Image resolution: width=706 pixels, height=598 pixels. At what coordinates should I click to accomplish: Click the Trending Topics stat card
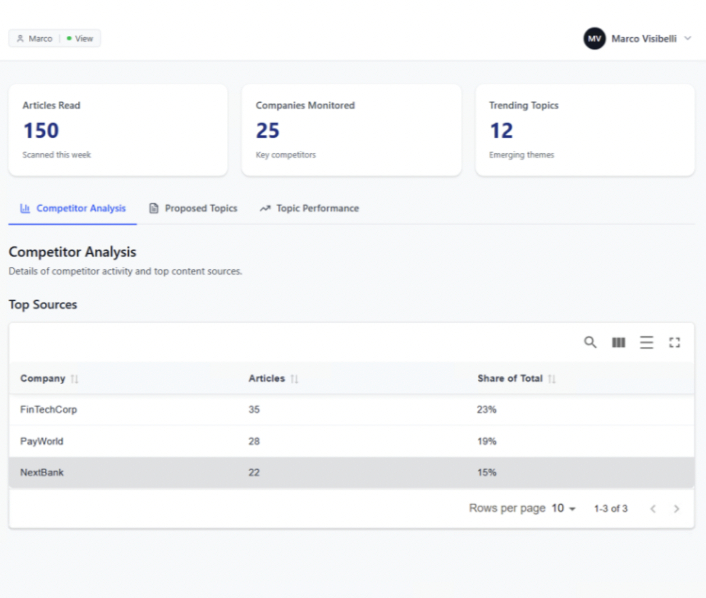tap(584, 130)
